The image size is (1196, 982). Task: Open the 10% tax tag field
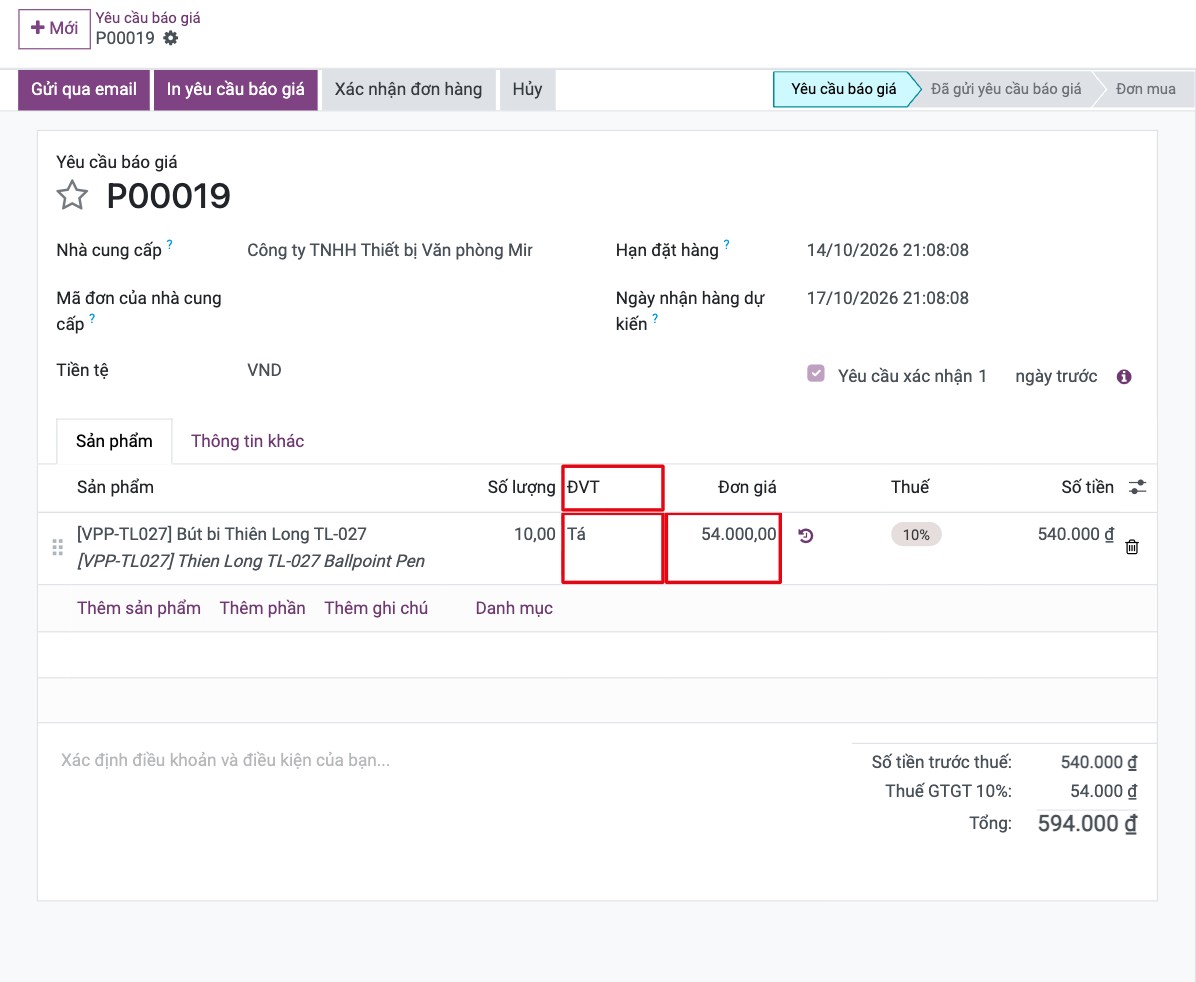916,535
